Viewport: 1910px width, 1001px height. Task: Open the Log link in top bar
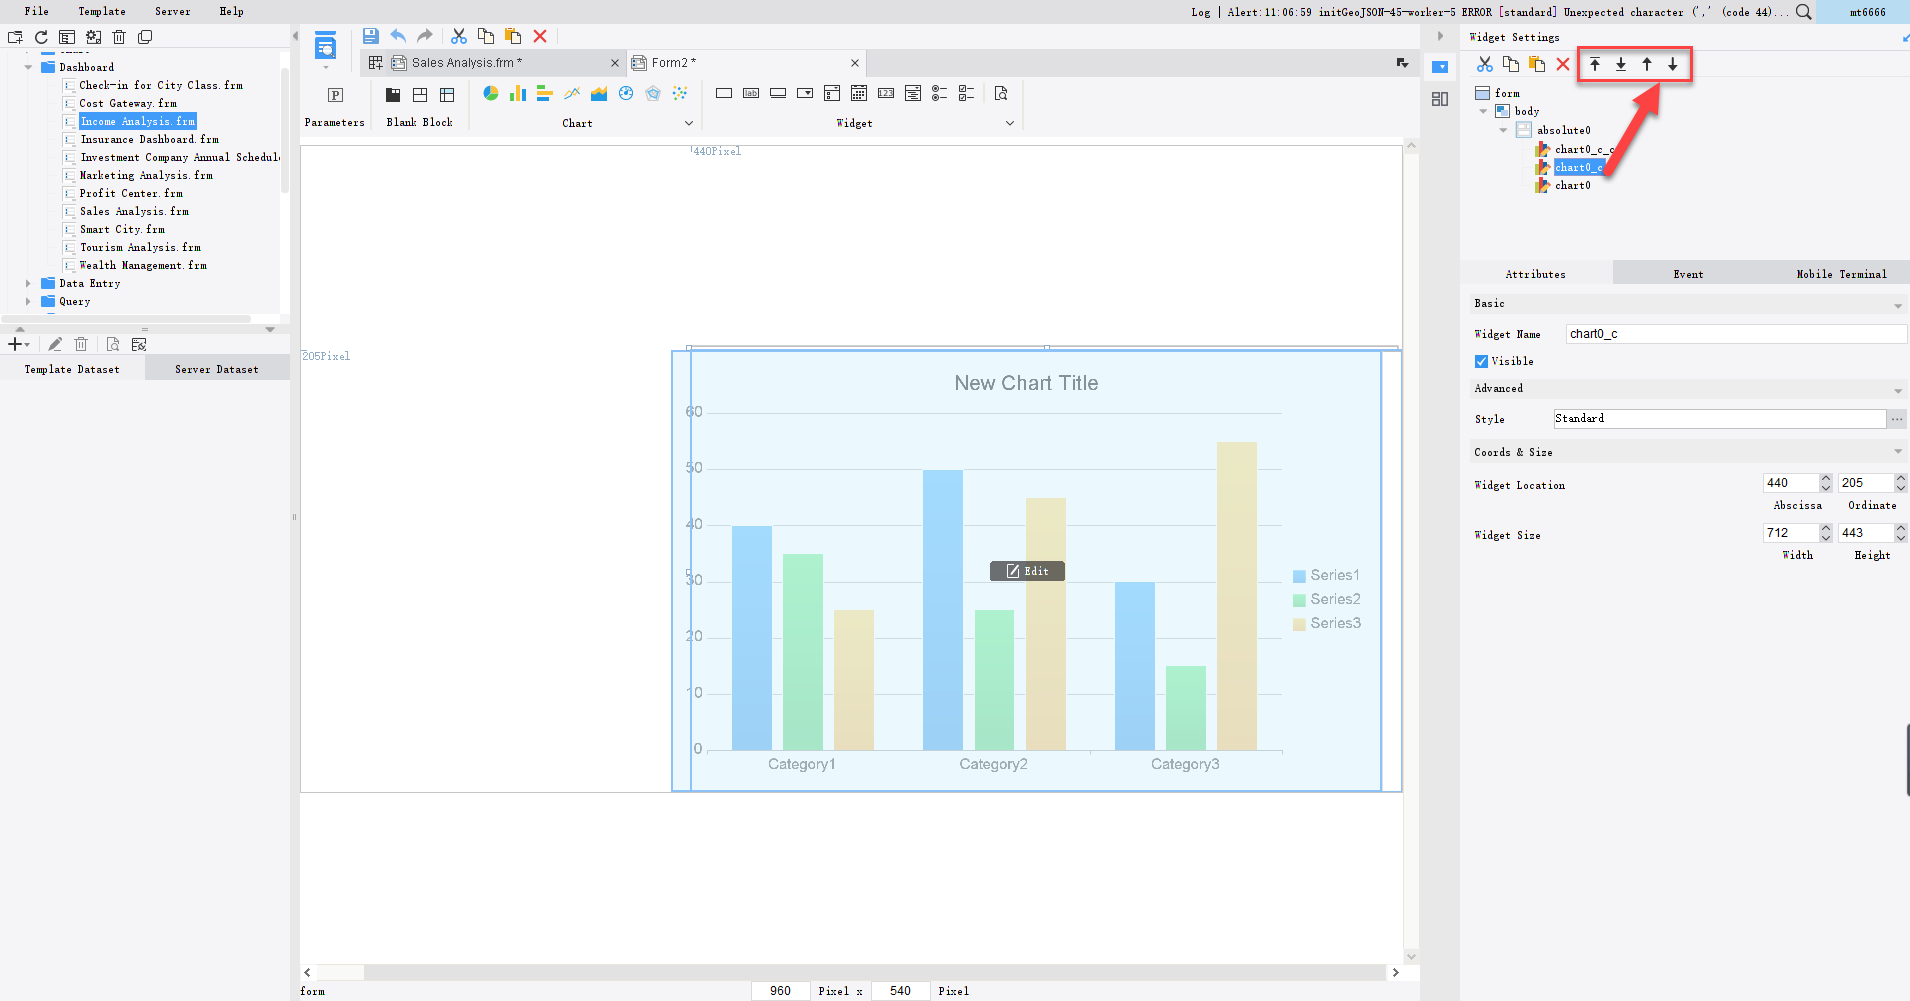[x=1201, y=12]
